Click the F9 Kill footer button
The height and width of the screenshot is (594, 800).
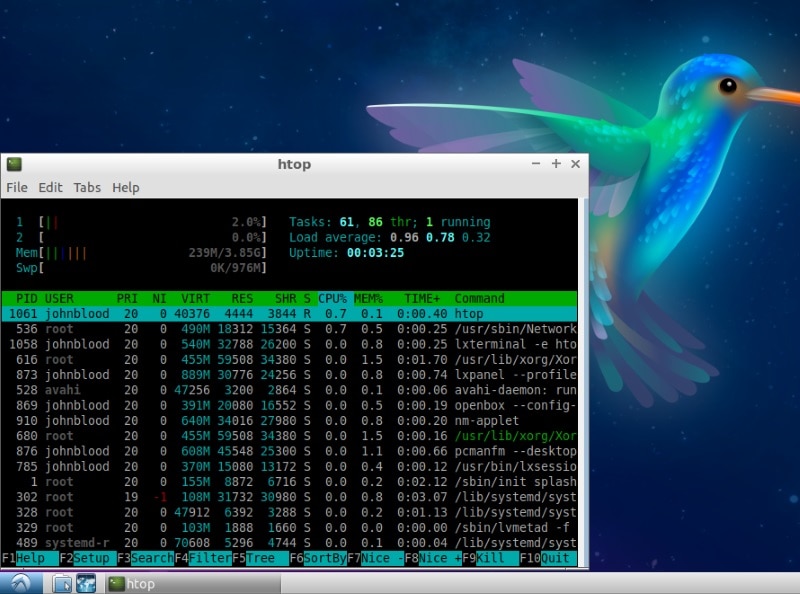(490, 558)
